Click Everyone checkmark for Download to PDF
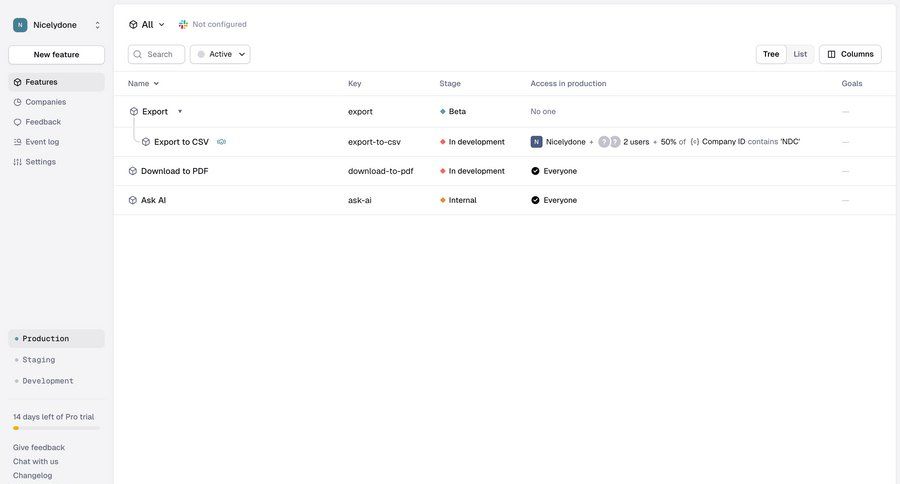900x484 pixels. tap(535, 171)
